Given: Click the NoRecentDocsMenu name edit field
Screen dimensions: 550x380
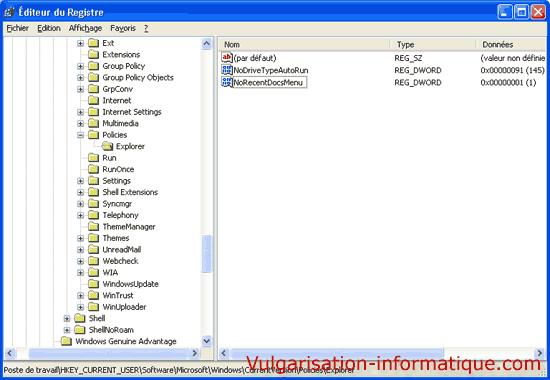Looking at the screenshot, I should pos(270,82).
